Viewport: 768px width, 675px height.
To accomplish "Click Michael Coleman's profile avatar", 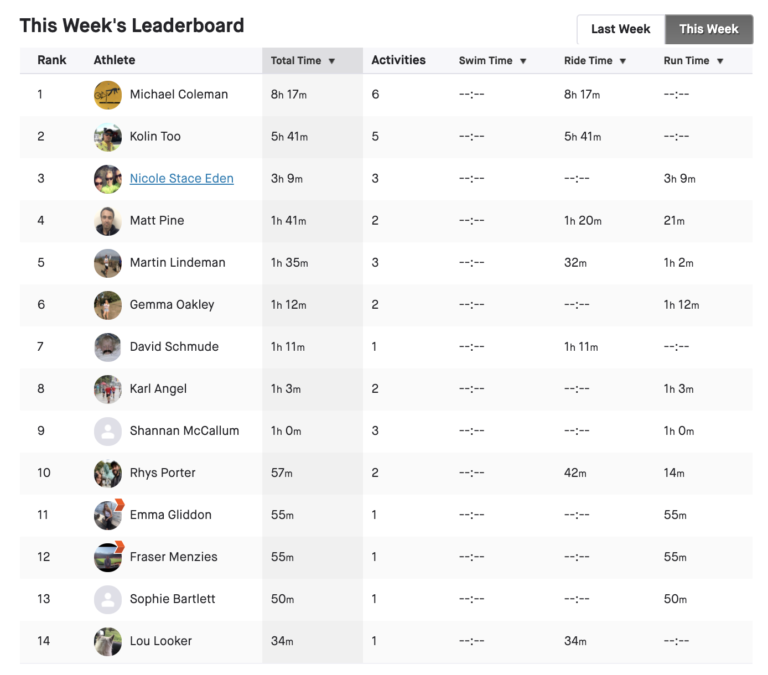I will pos(108,95).
